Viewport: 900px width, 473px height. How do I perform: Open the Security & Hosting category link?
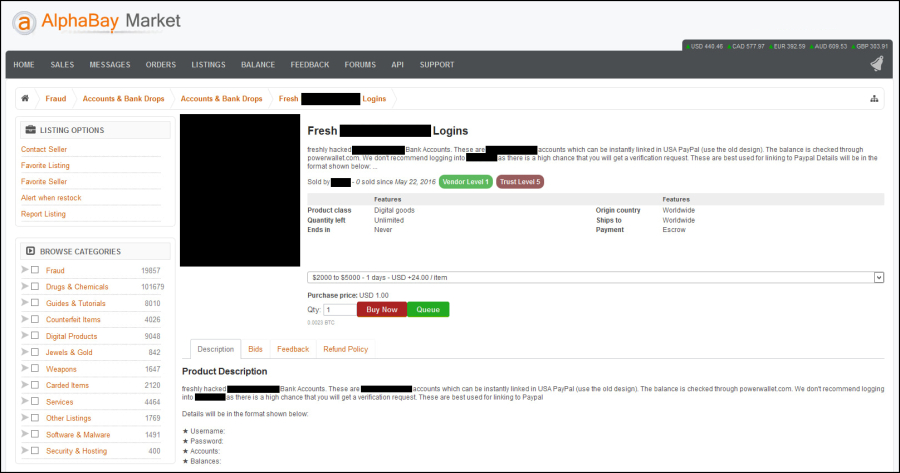[76, 451]
